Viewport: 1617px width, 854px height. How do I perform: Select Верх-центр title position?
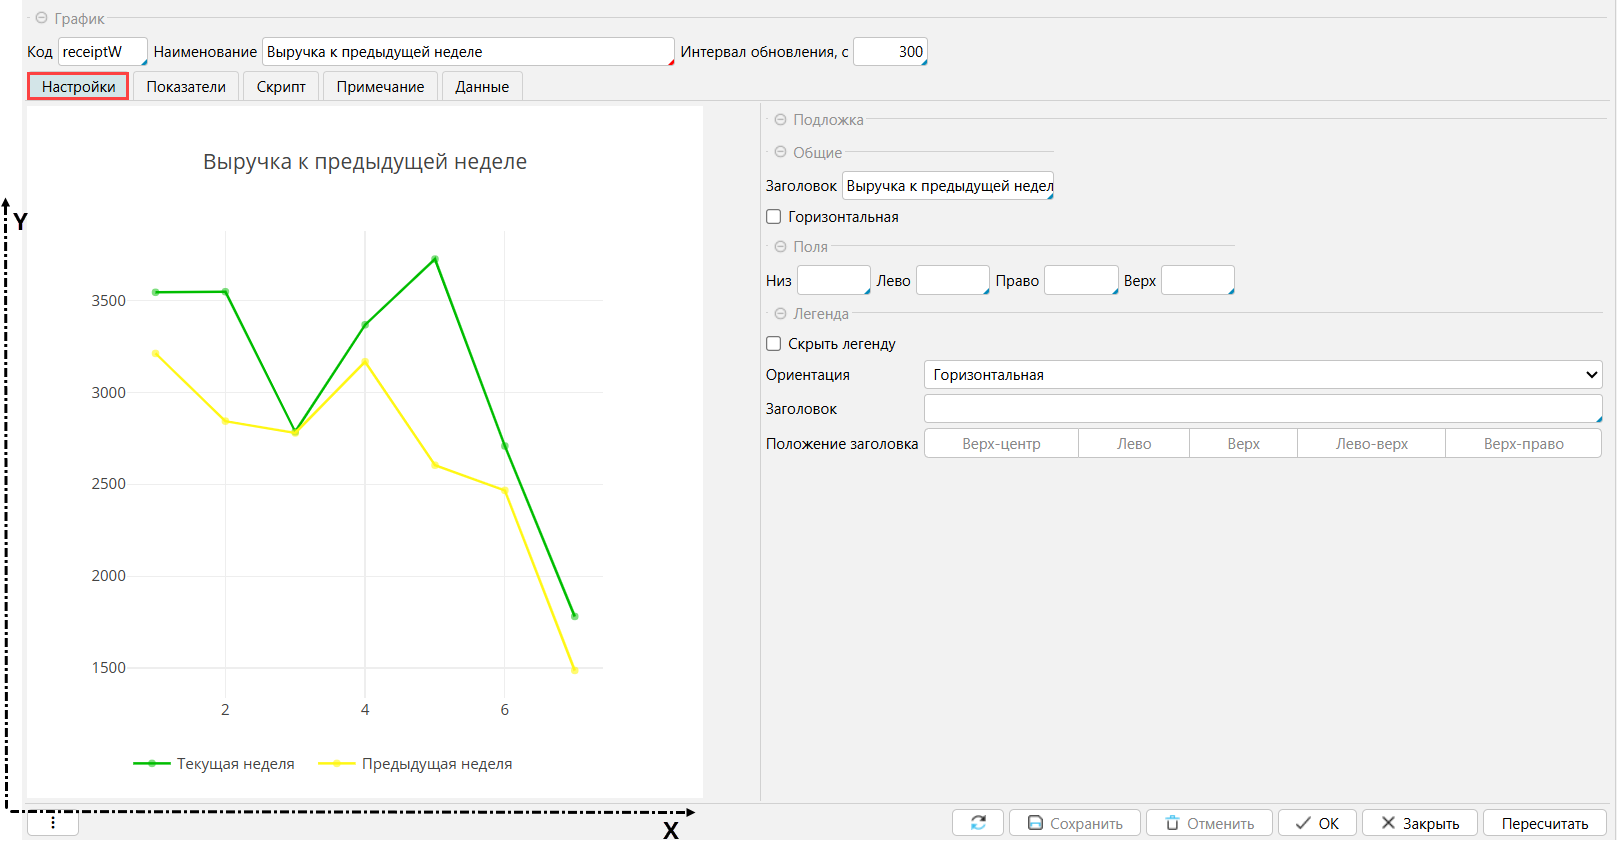[1001, 444]
